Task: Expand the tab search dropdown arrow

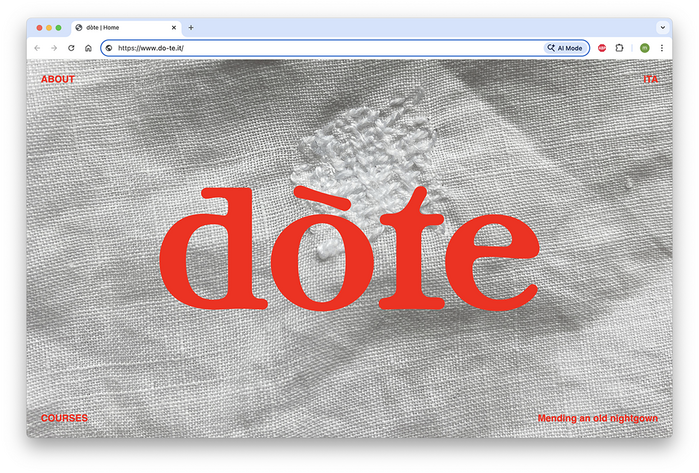Action: (661, 27)
